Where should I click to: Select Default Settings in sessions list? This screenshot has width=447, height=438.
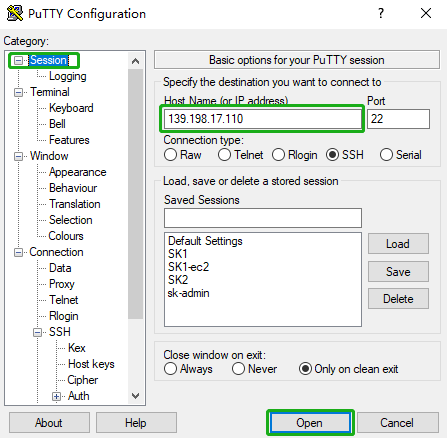point(205,241)
